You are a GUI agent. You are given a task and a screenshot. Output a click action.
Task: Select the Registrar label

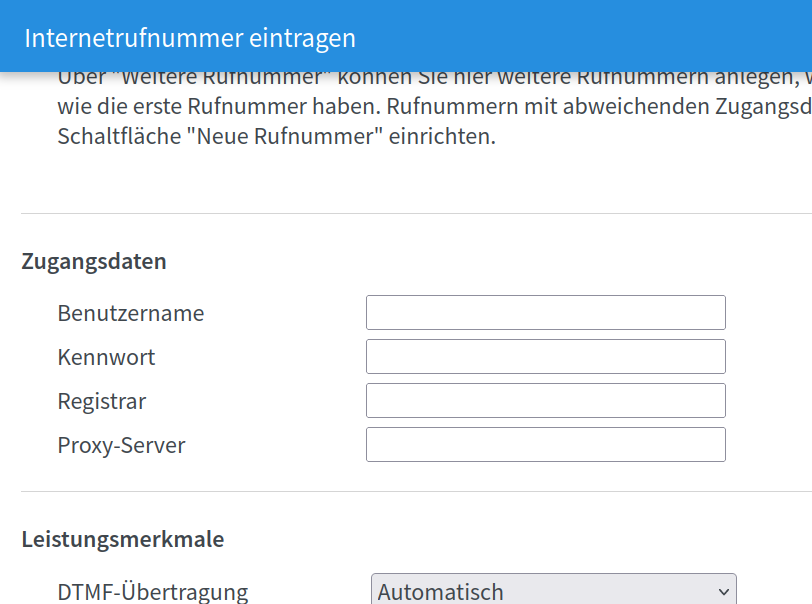(x=101, y=401)
